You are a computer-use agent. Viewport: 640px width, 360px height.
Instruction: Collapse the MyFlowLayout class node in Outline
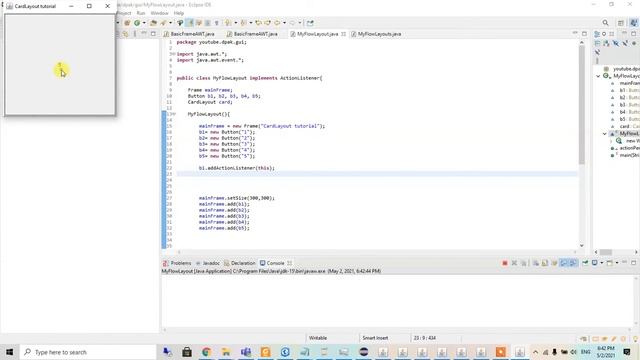[598, 76]
